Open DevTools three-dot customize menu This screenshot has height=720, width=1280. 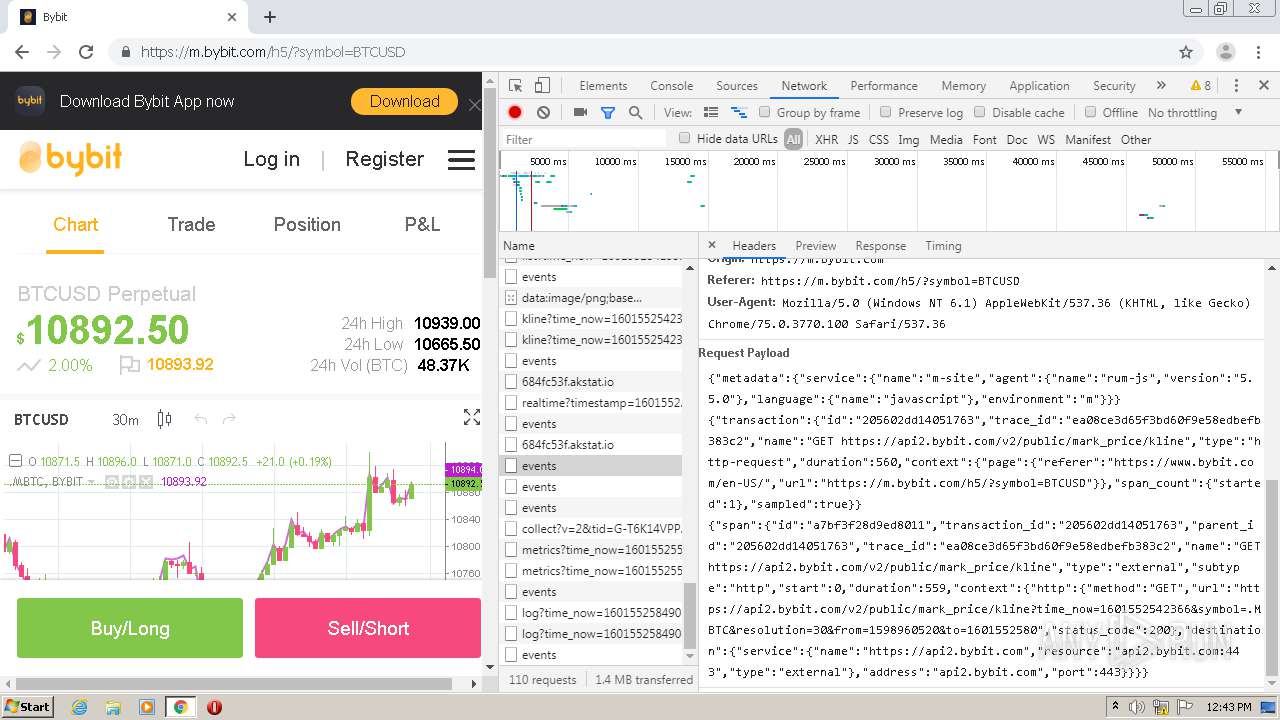[1236, 86]
